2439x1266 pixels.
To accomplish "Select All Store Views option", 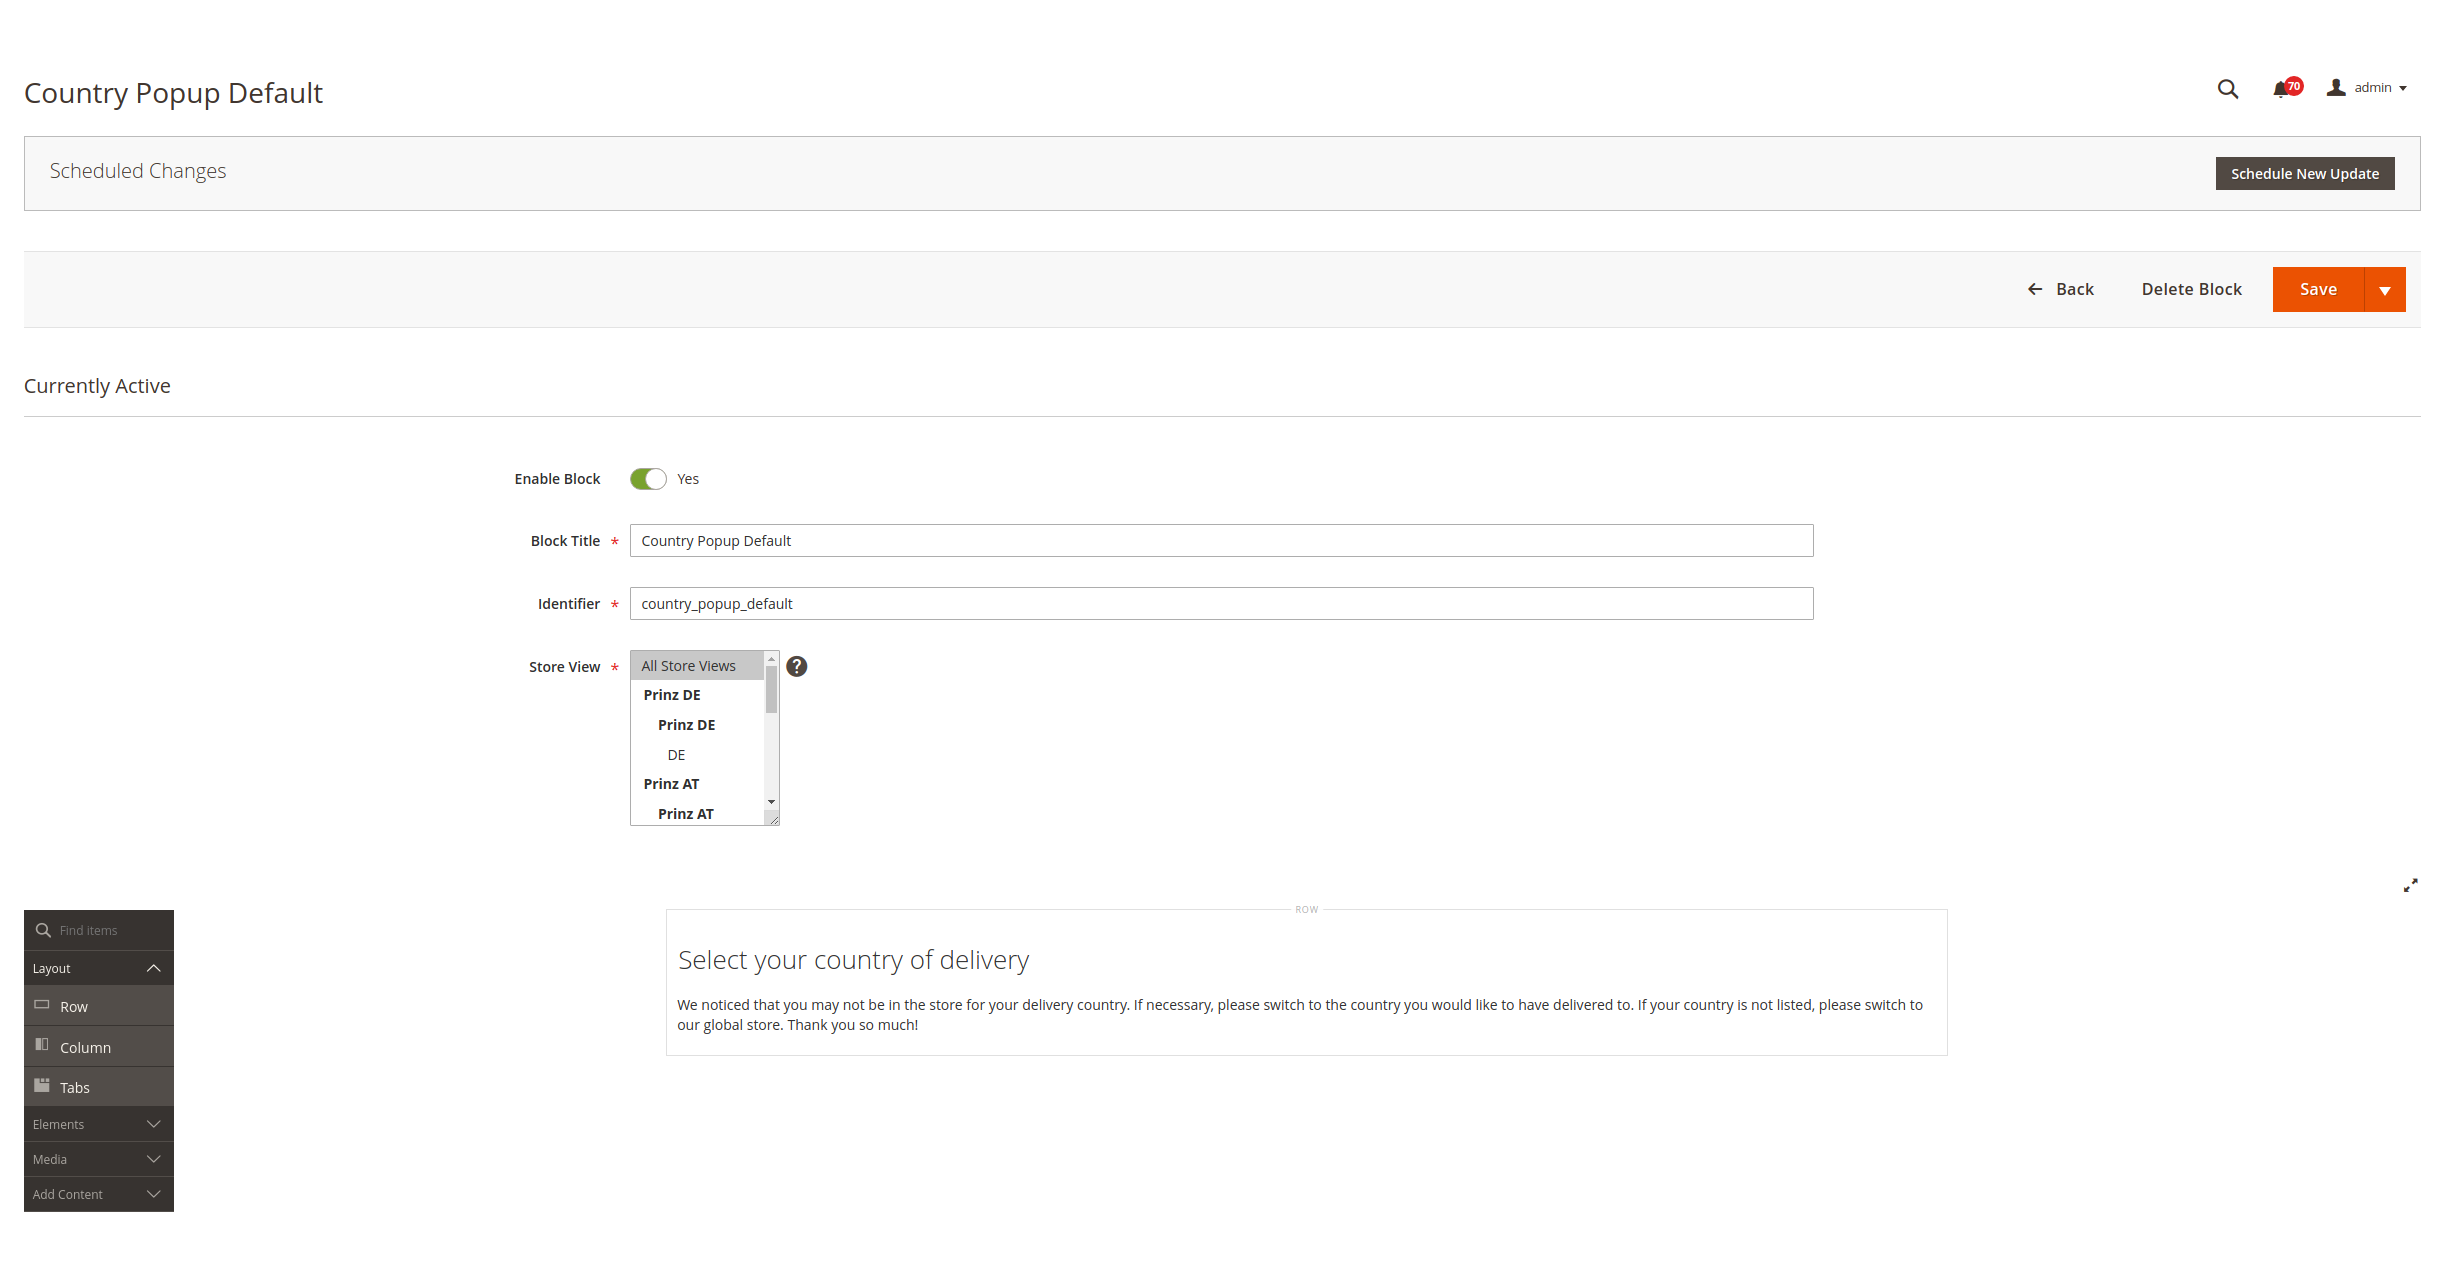I will pos(689,666).
